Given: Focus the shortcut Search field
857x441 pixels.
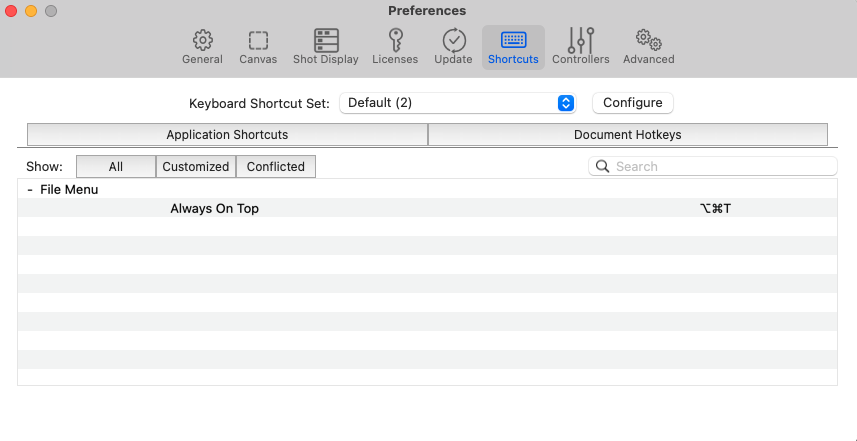Looking at the screenshot, I should 713,166.
